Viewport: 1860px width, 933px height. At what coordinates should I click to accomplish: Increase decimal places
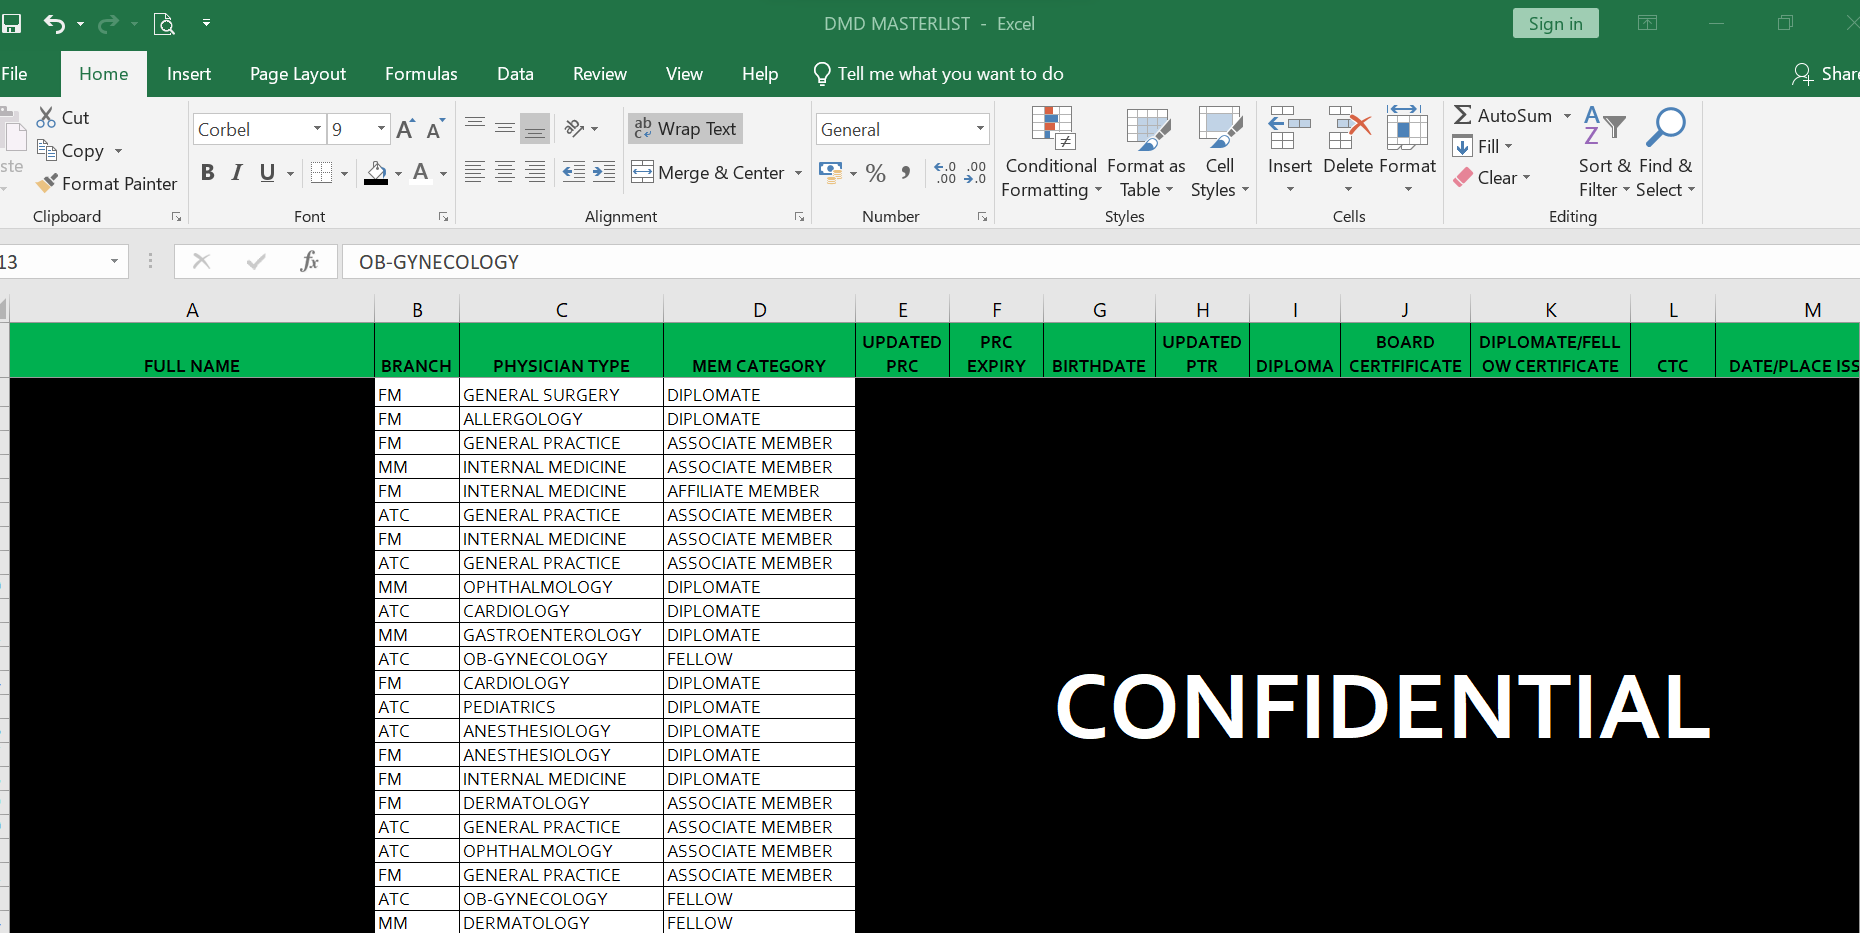point(945,173)
